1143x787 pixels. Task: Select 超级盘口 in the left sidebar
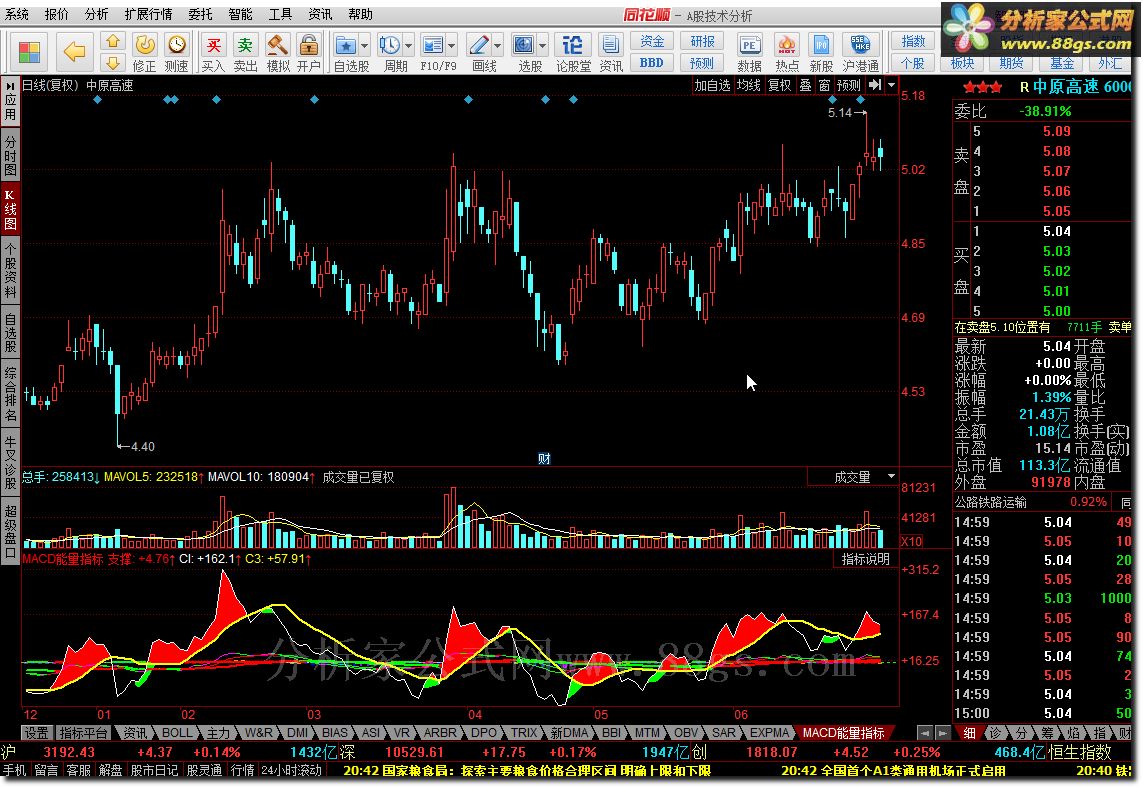coord(10,530)
